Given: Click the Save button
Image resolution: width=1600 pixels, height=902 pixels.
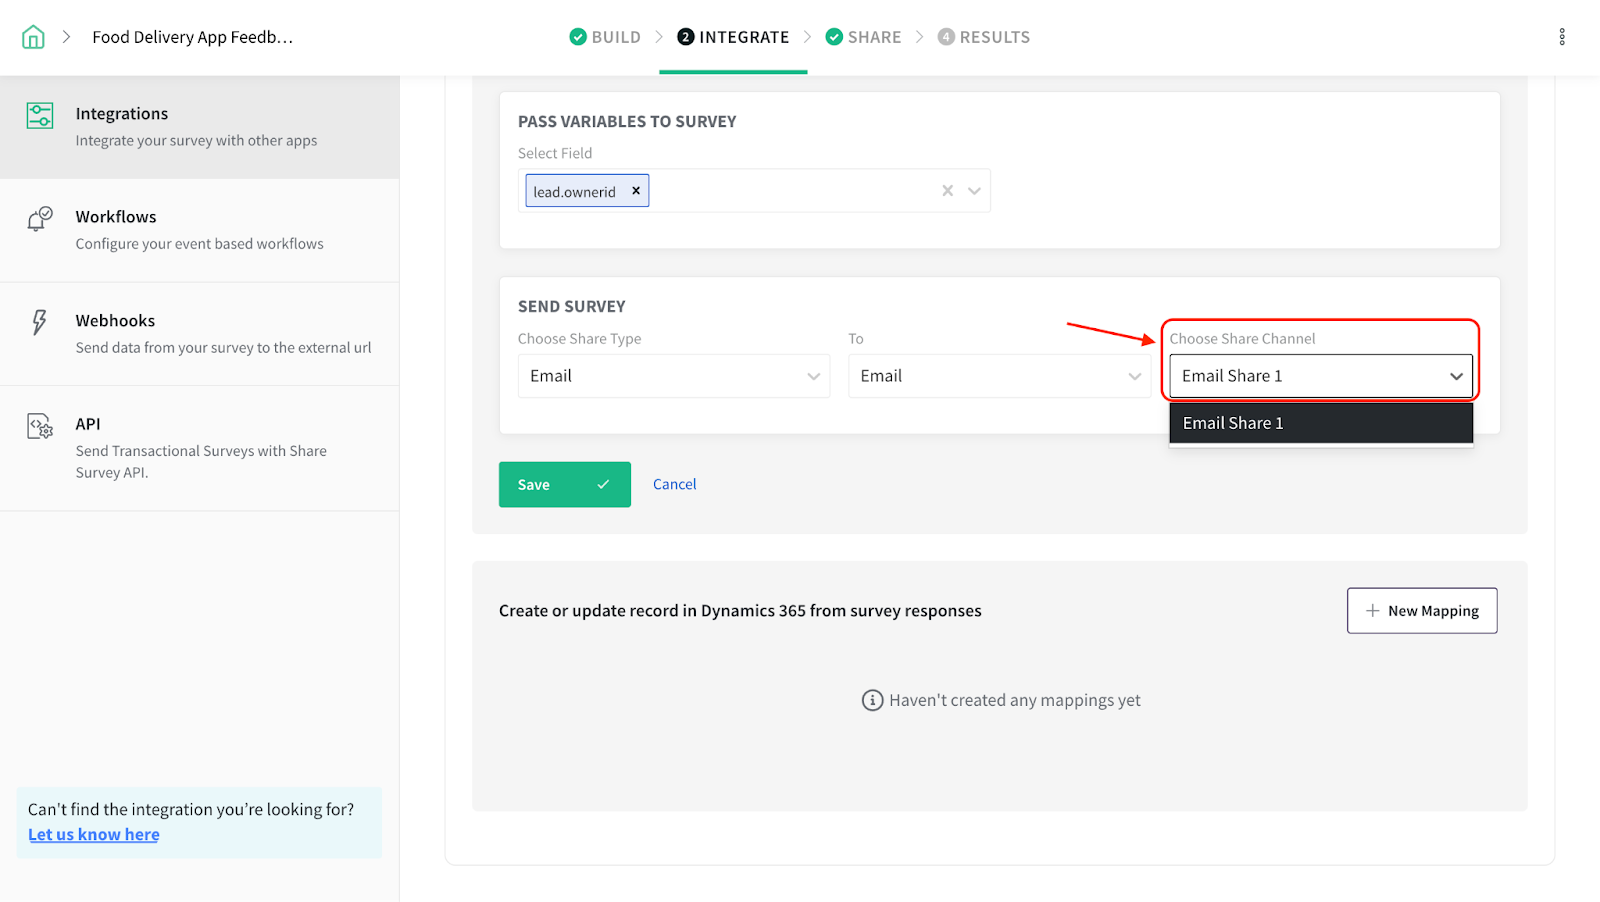Looking at the screenshot, I should point(565,484).
